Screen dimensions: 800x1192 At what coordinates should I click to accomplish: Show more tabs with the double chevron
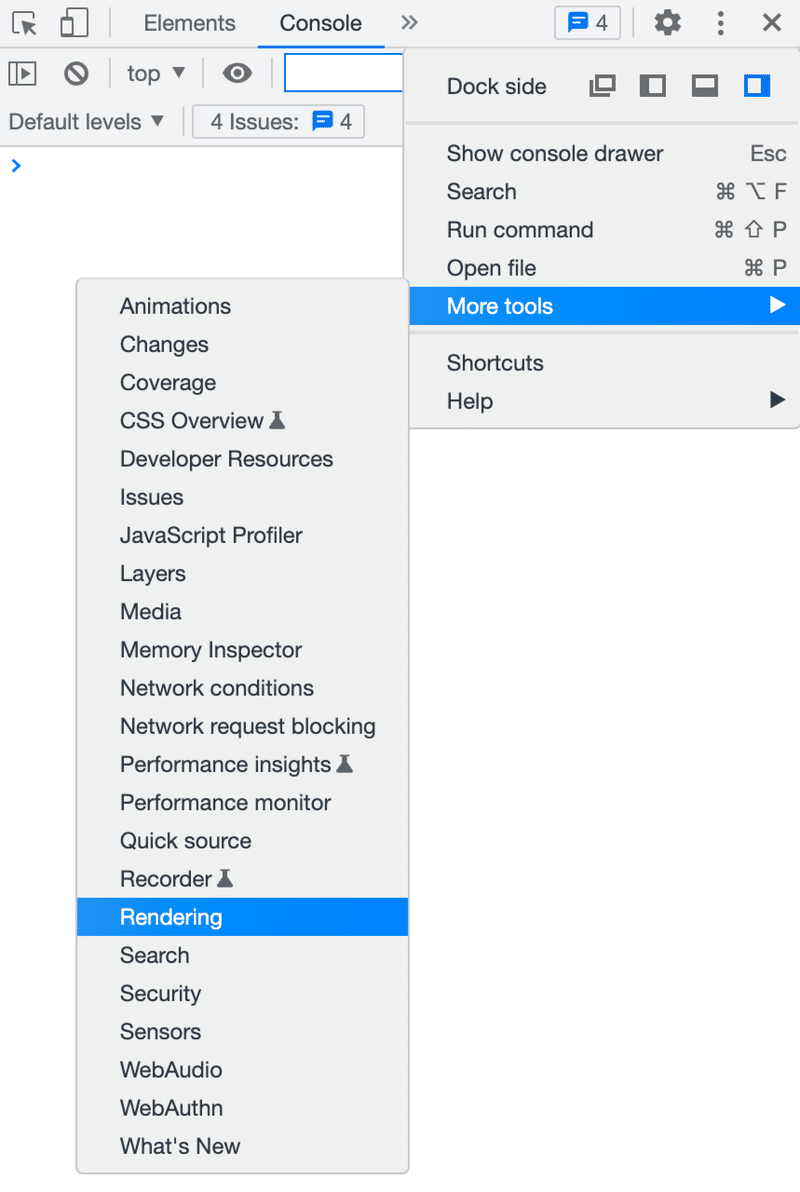click(x=409, y=23)
